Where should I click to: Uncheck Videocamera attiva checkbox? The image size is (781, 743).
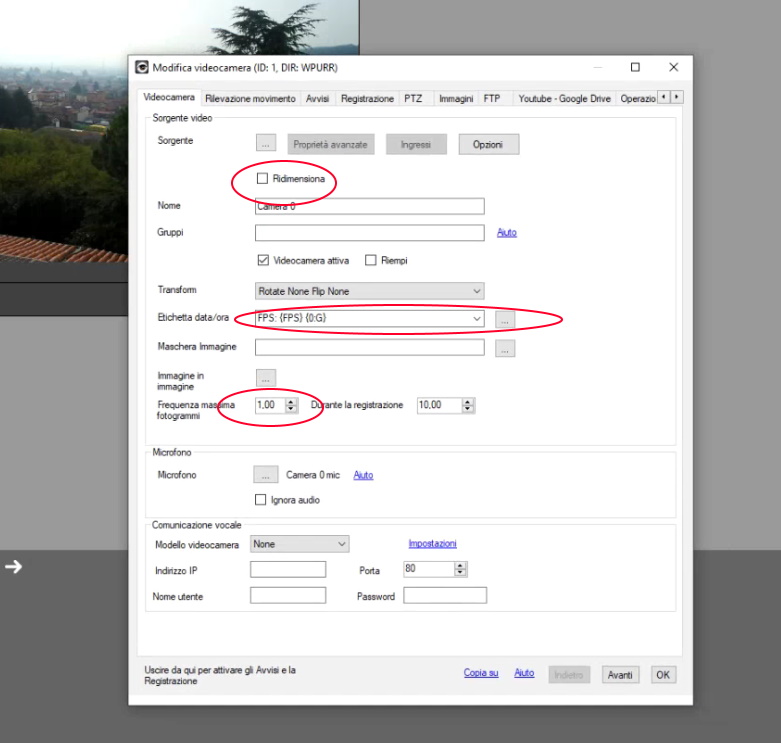263,260
